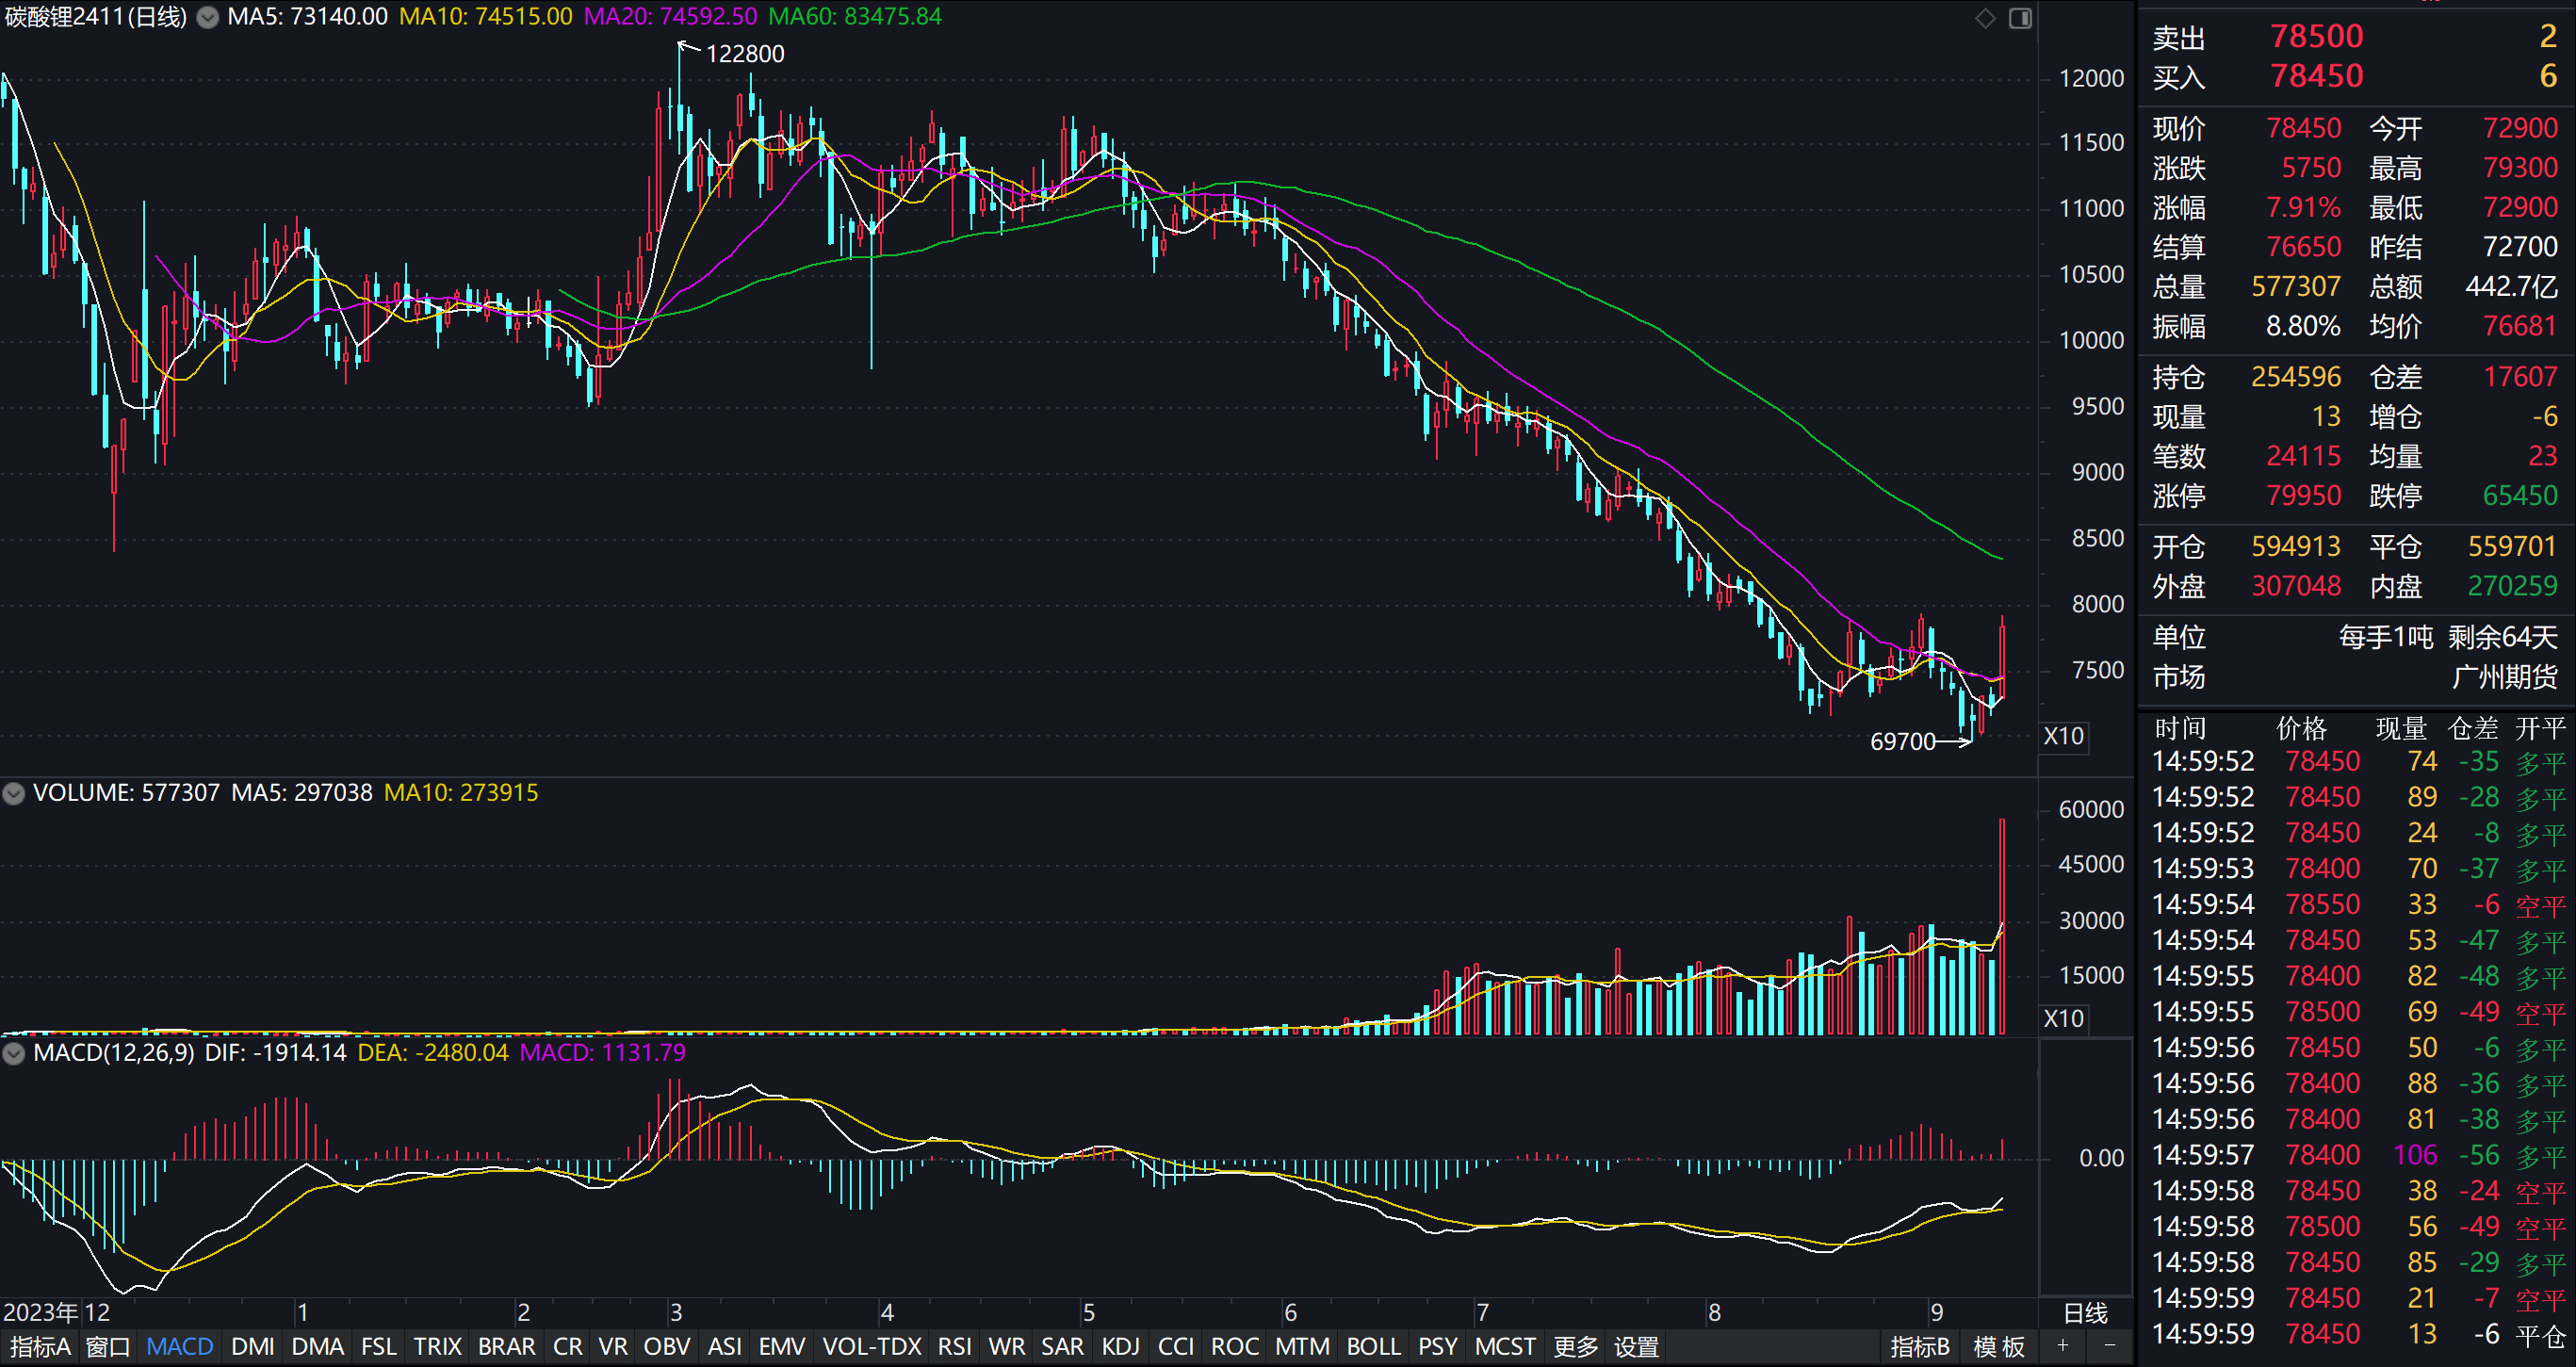Click the minus zoom-out button
Image resolution: width=2576 pixels, height=1367 pixels.
click(x=2109, y=1346)
